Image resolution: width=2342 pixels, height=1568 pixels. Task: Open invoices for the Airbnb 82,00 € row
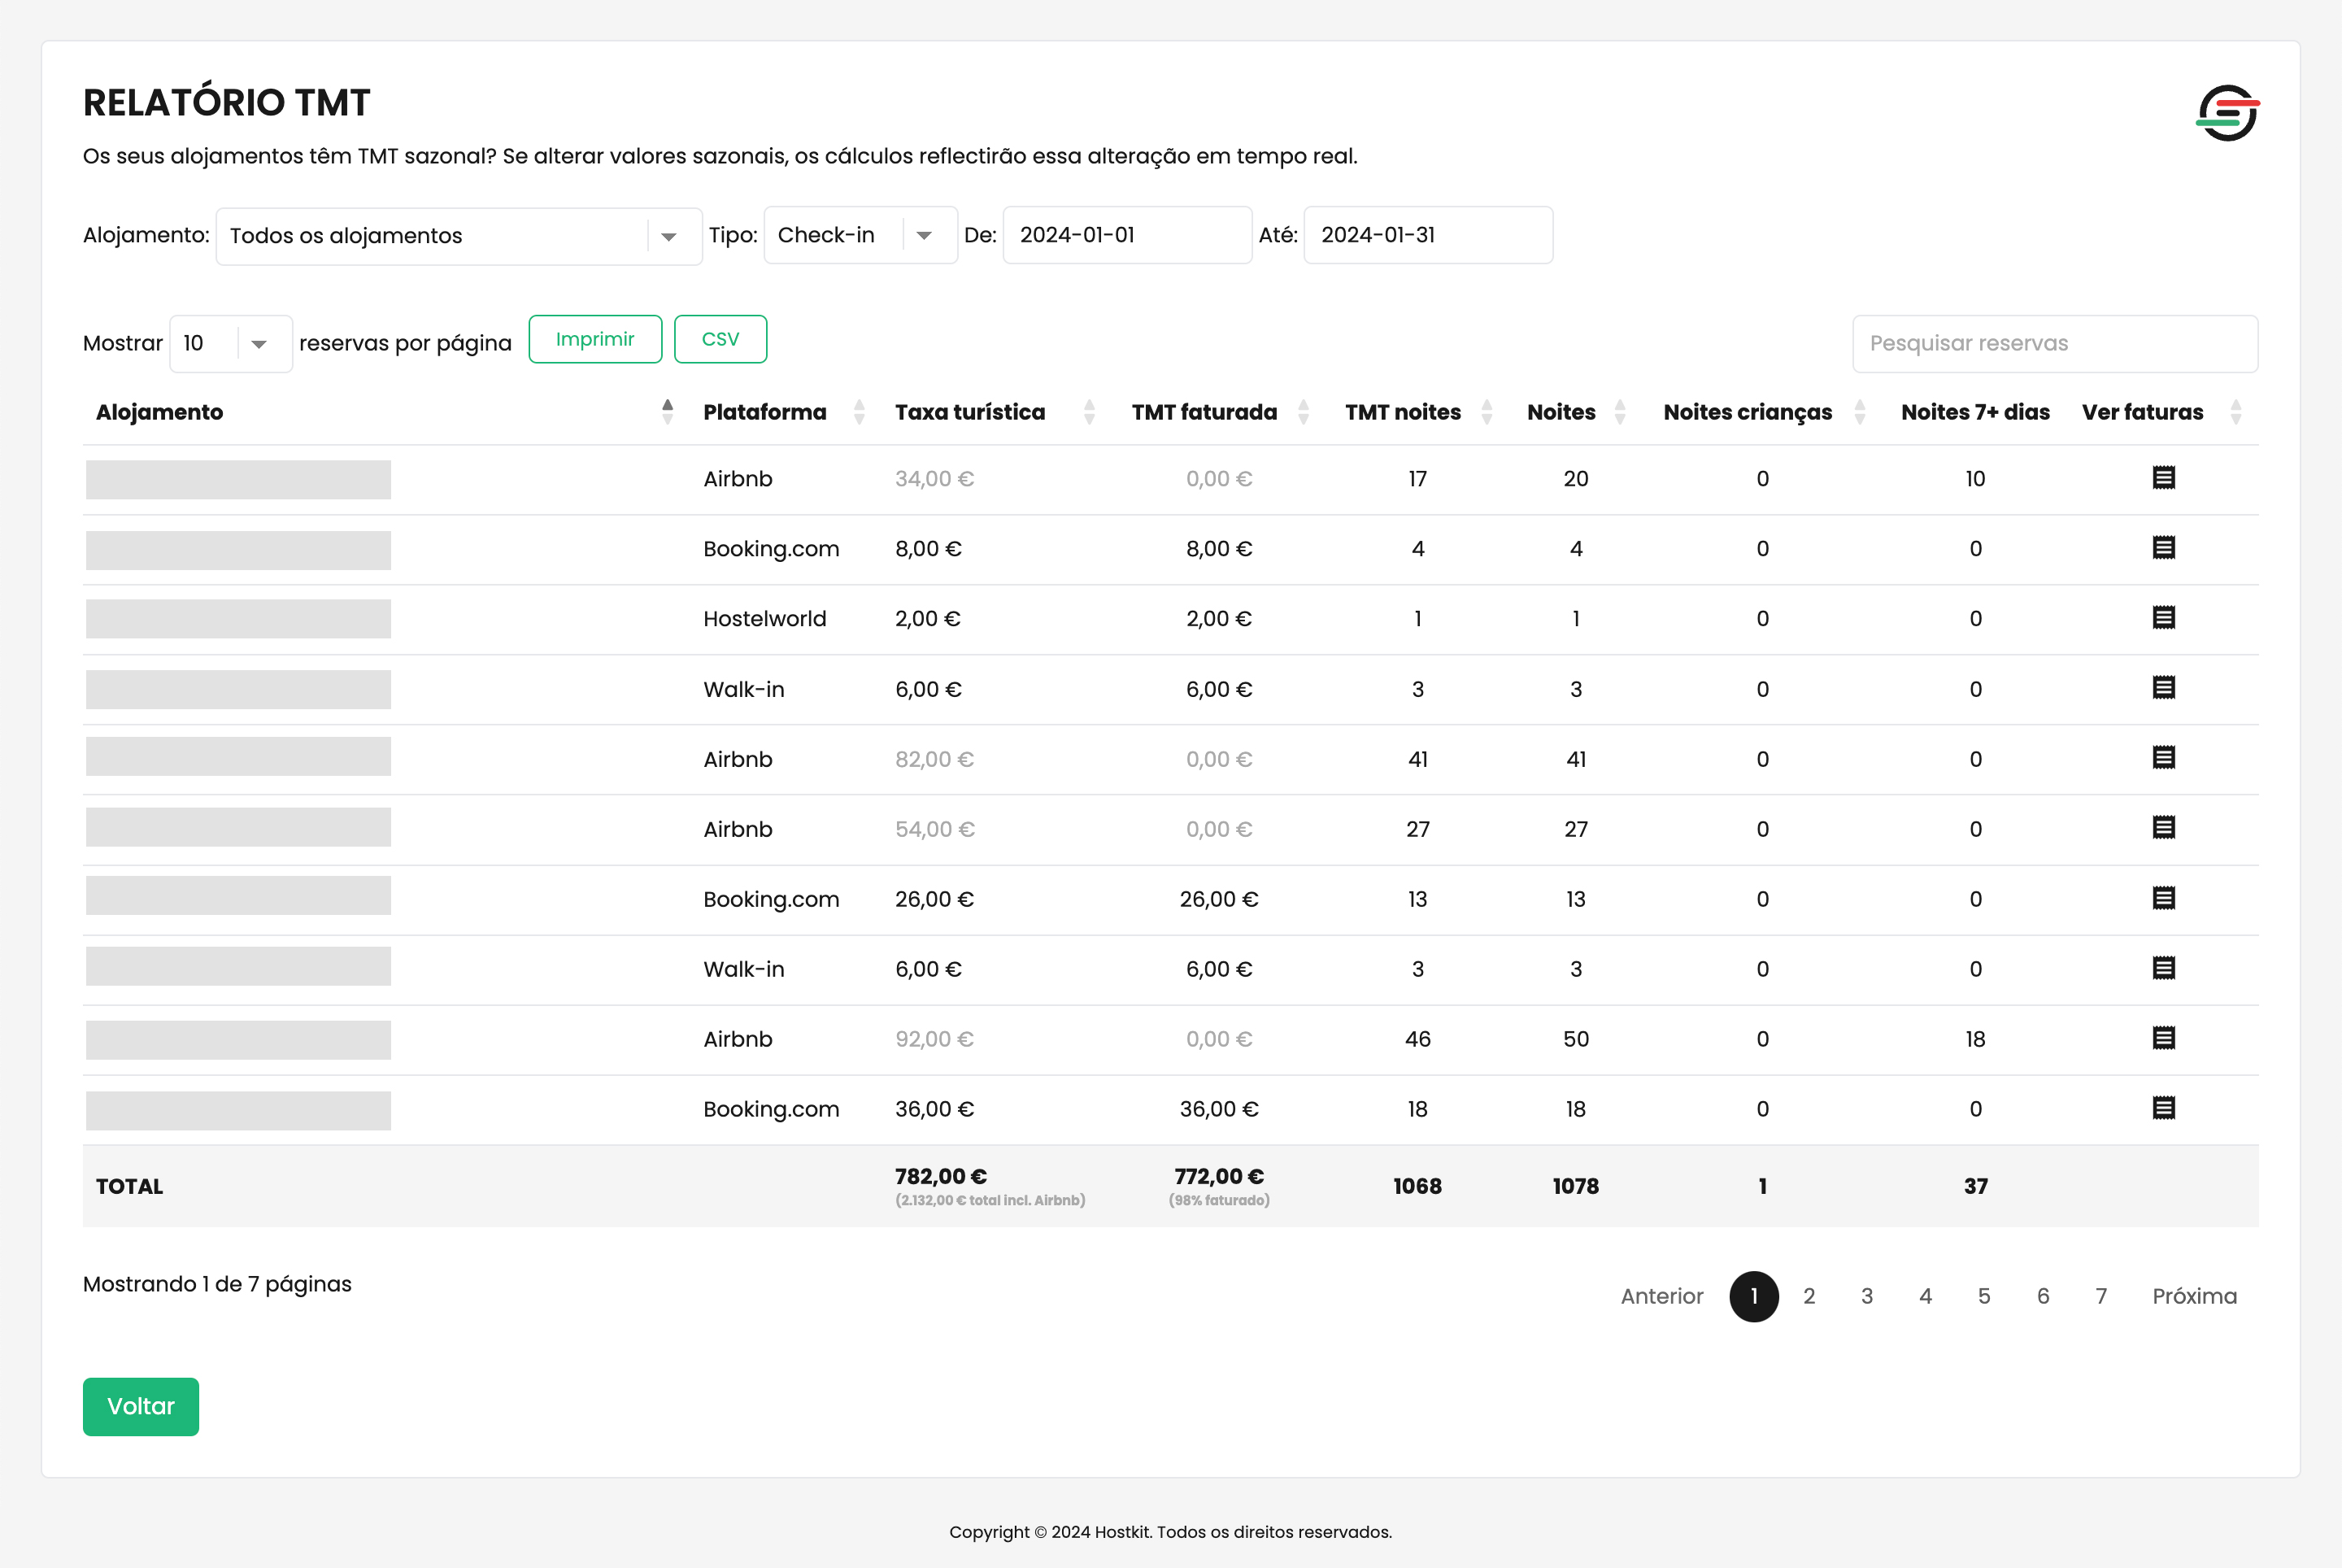click(x=2163, y=758)
